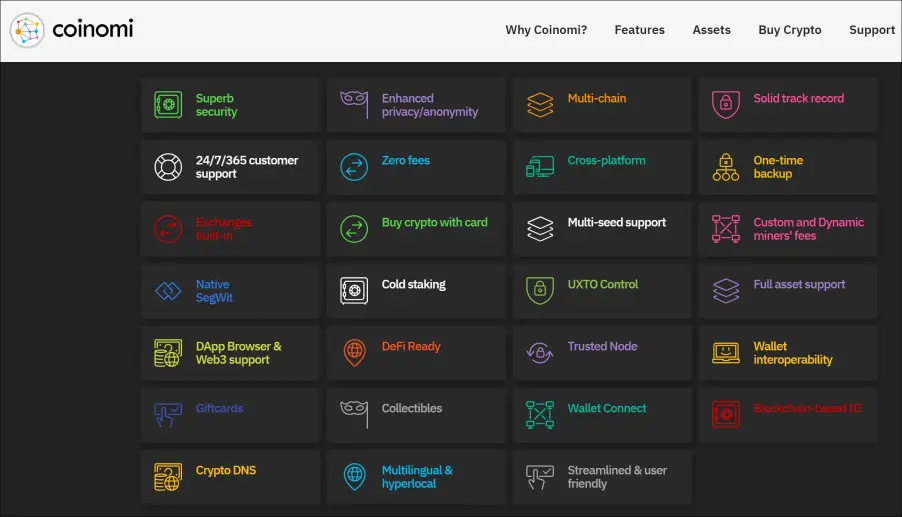Viewport: 902px width, 517px height.
Task: Select the Wallet Connect label
Action: [607, 408]
